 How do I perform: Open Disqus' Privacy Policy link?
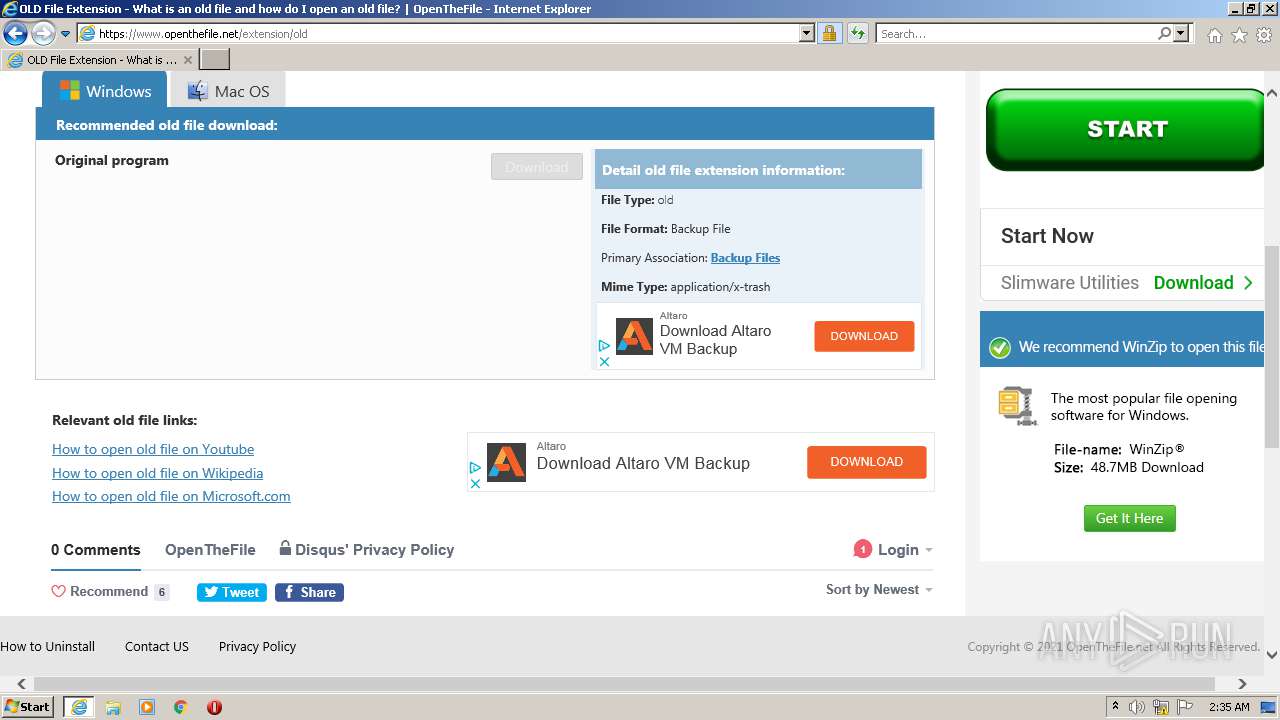click(367, 549)
